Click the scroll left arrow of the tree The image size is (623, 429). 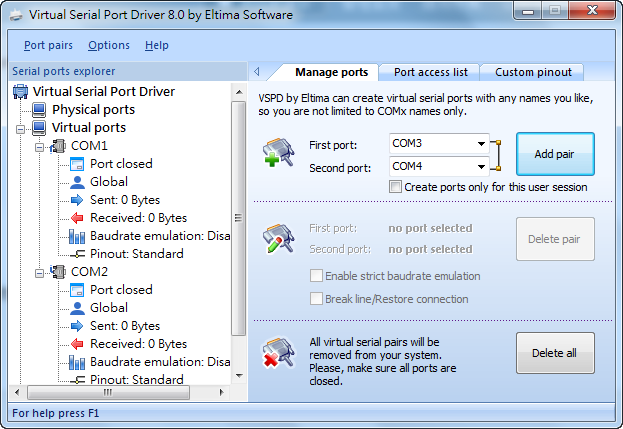pos(17,392)
